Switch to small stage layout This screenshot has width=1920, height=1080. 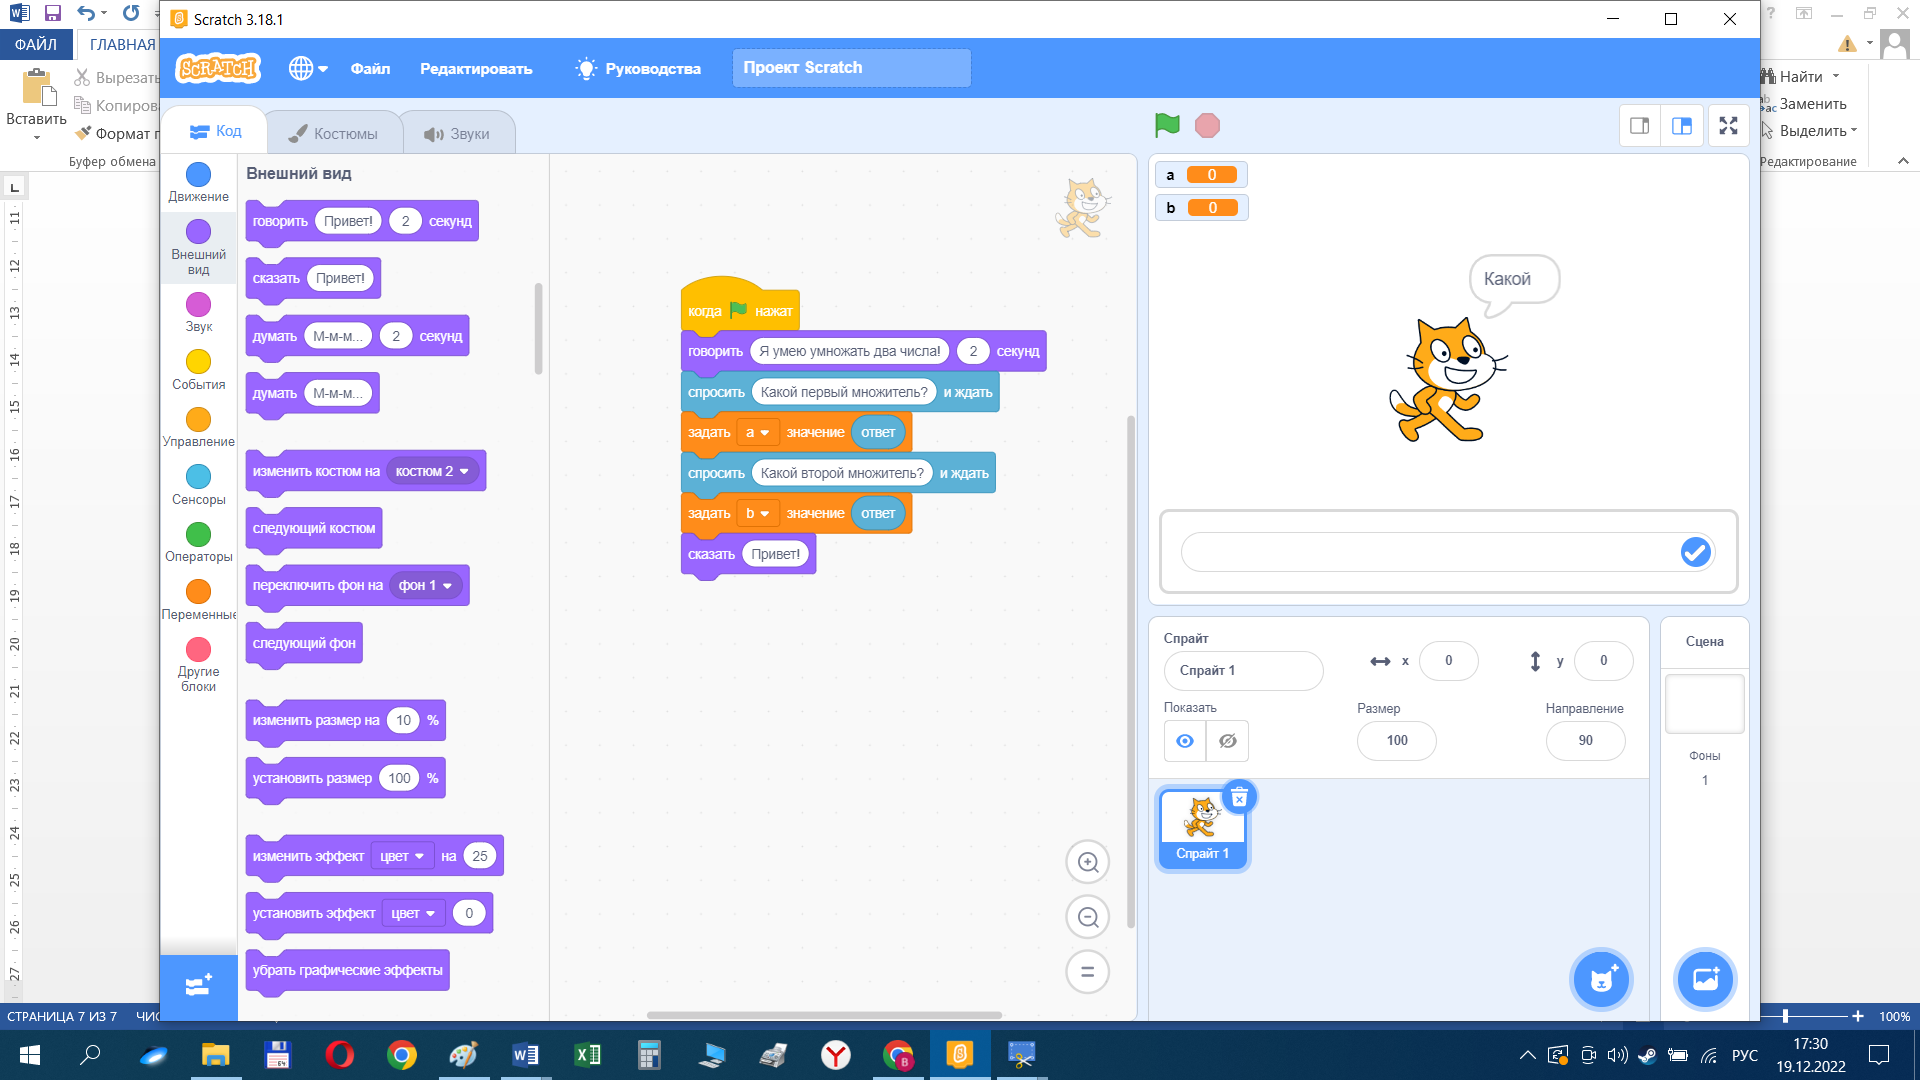pyautogui.click(x=1640, y=126)
